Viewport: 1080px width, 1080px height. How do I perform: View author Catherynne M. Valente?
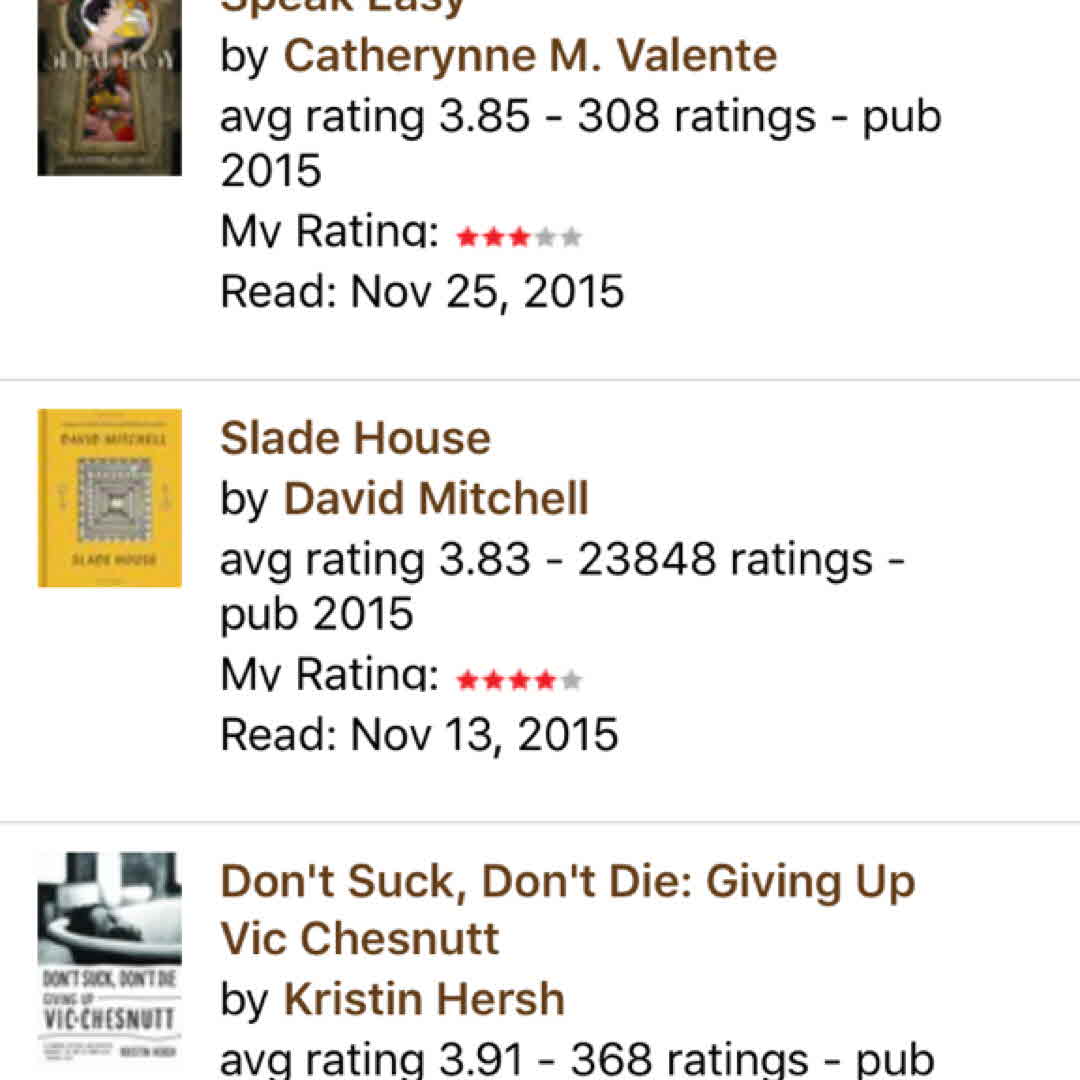(530, 56)
